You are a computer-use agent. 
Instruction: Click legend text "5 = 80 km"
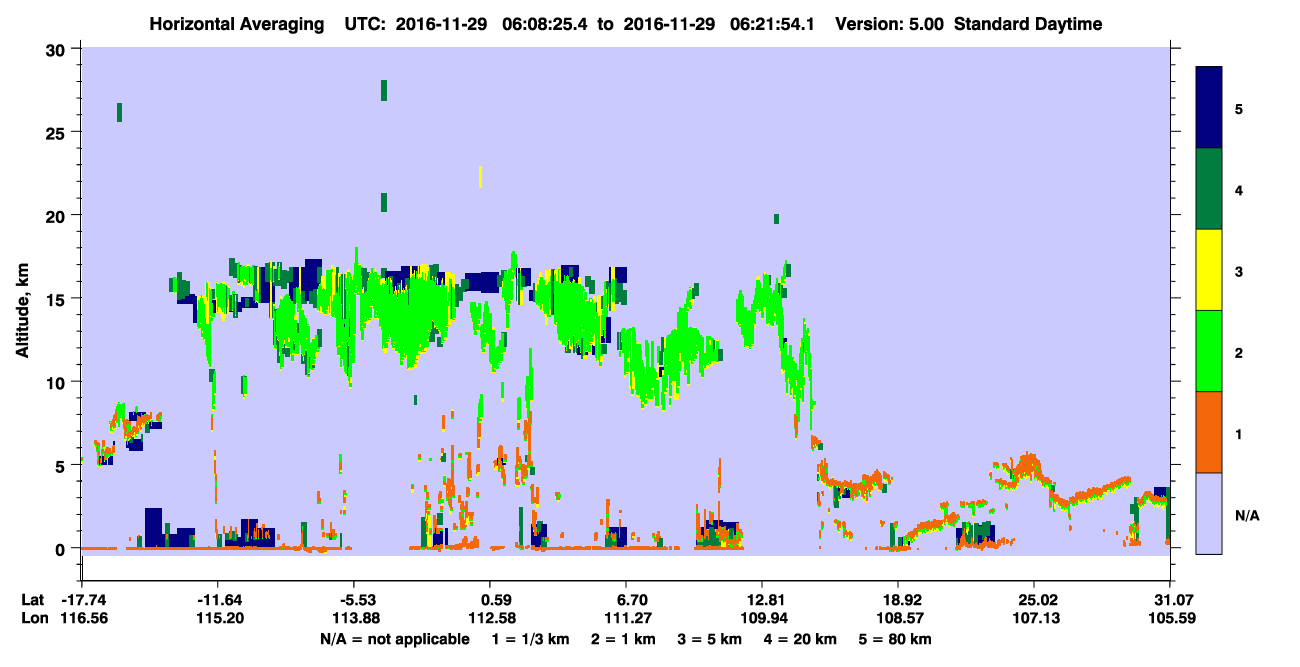point(894,639)
